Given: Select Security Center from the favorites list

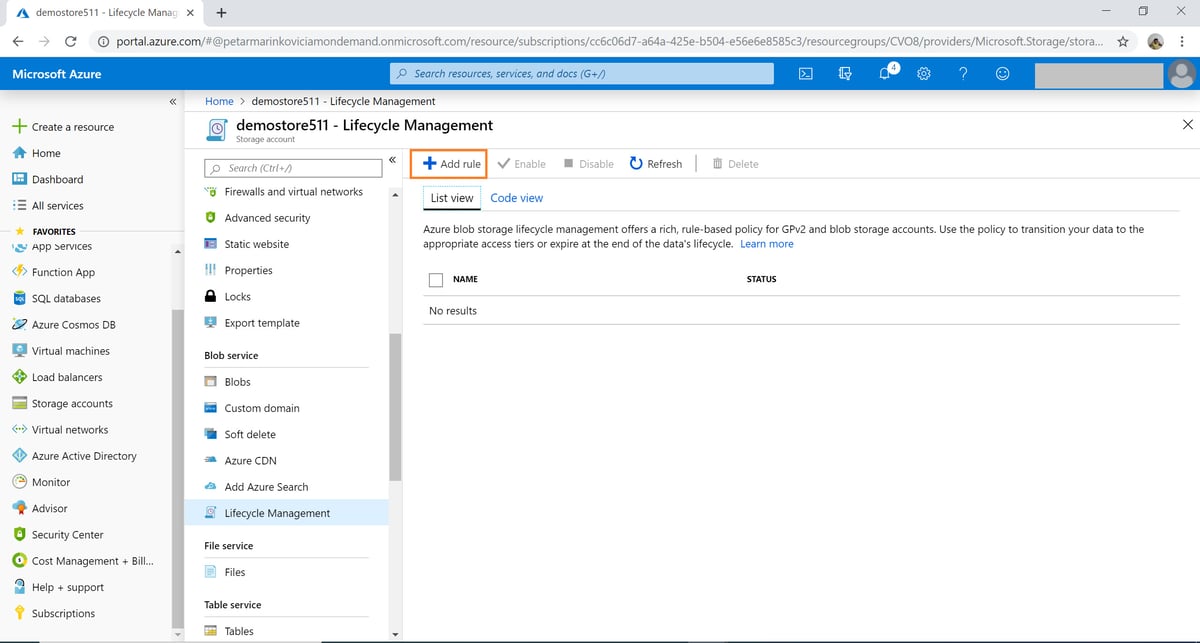Looking at the screenshot, I should [68, 534].
